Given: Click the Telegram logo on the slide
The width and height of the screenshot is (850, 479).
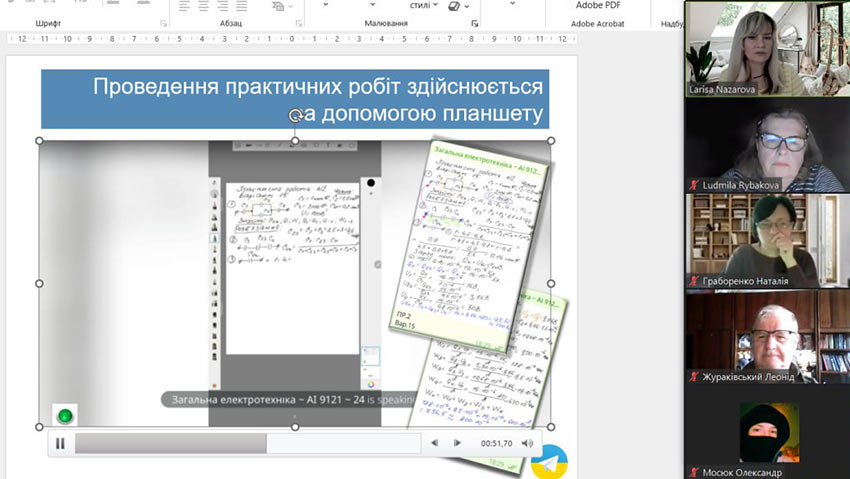Looking at the screenshot, I should [x=549, y=461].
